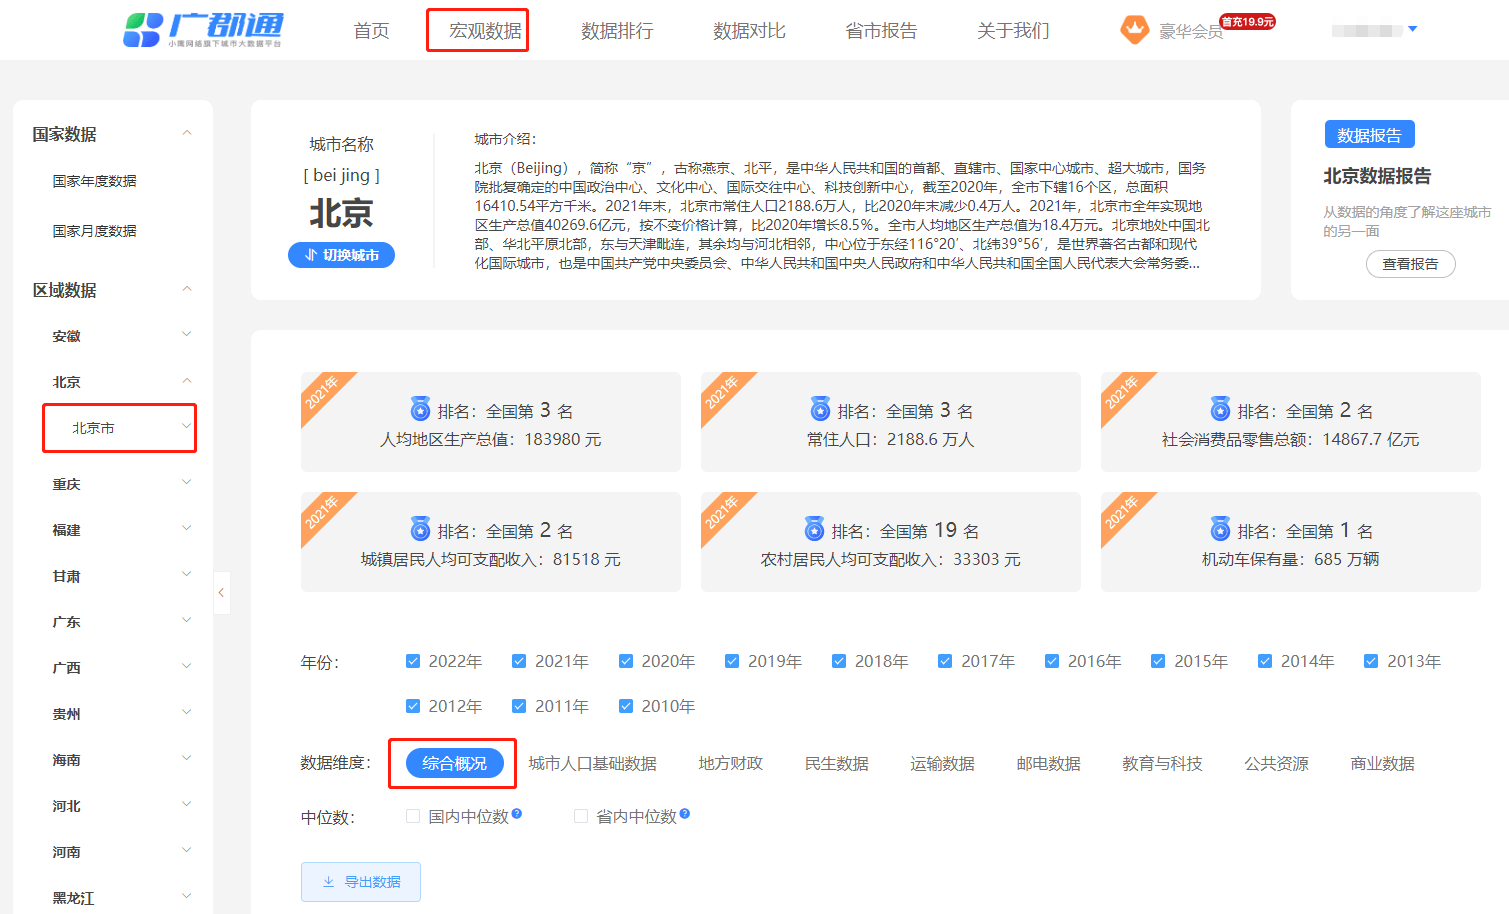The width and height of the screenshot is (1509, 914).
Task: Click the medal icon beside 社会消费品零售总额 ranking
Action: 1221,409
